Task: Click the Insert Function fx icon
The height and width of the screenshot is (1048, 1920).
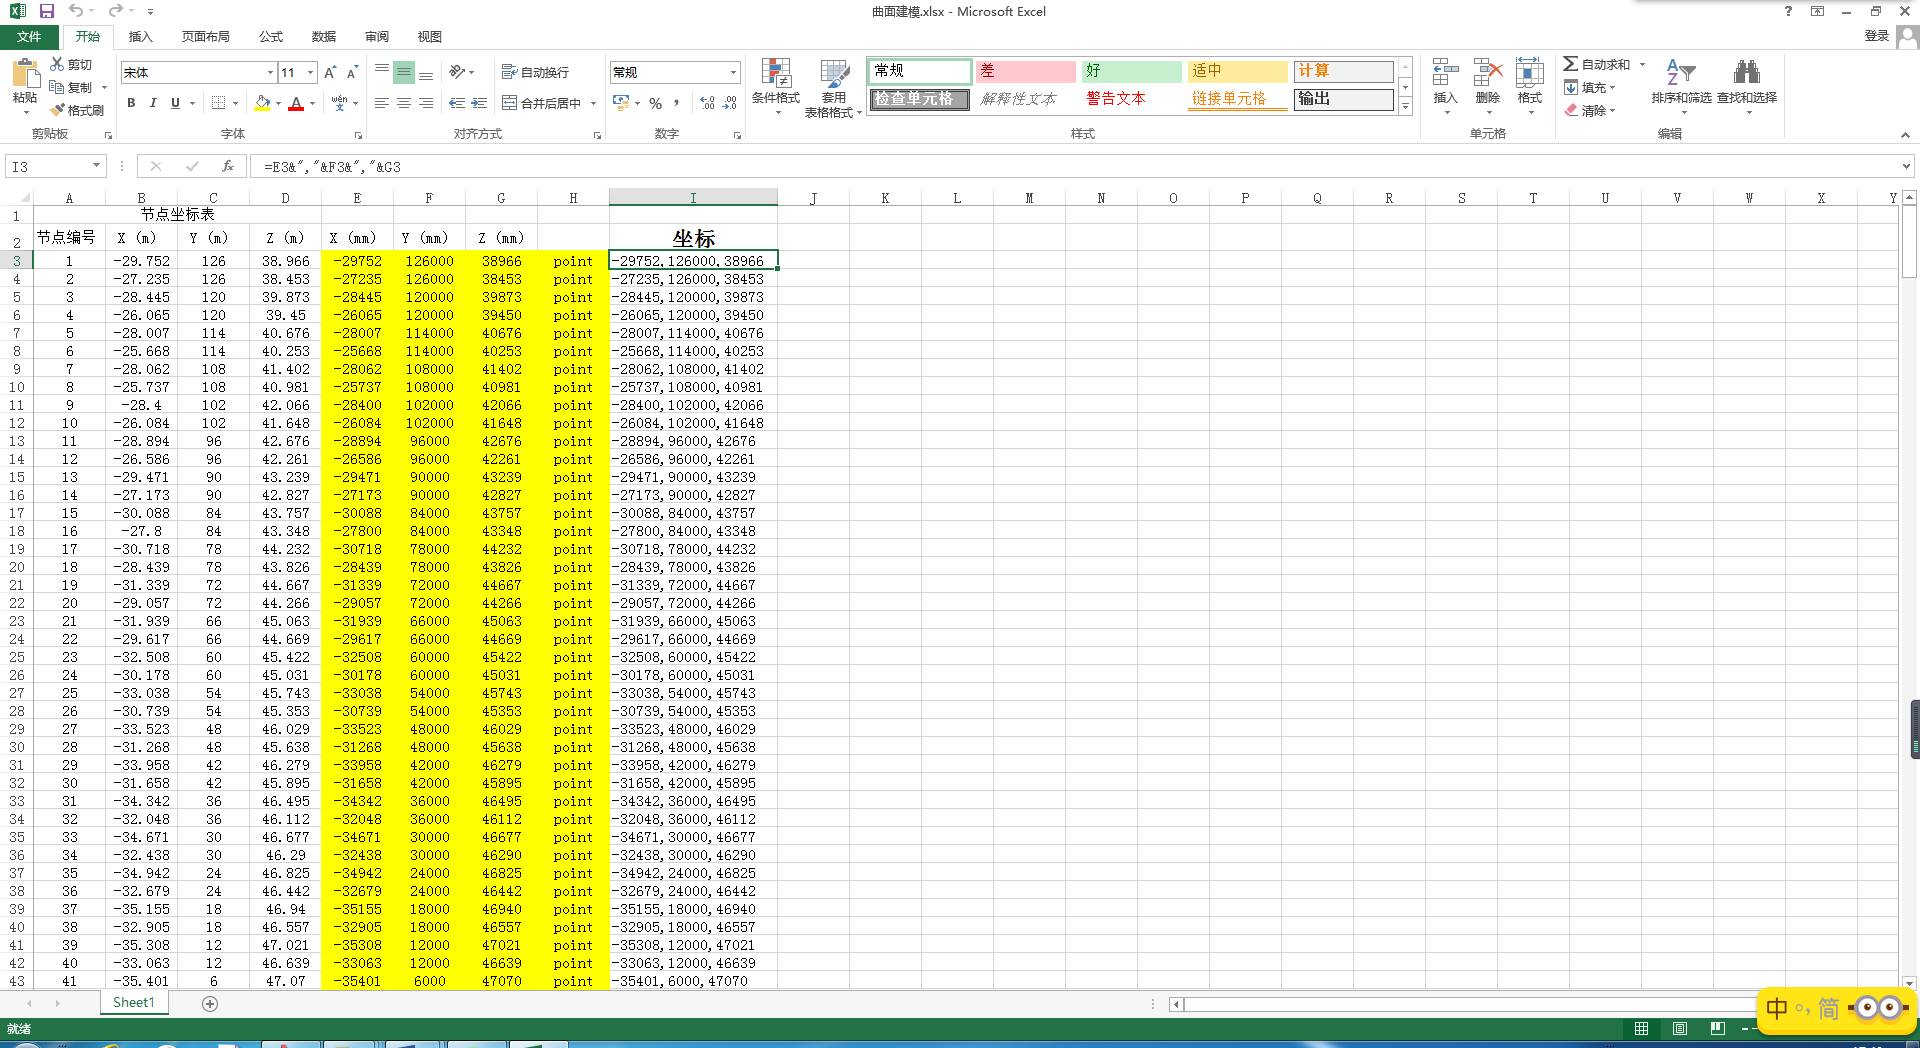Action: pos(228,166)
